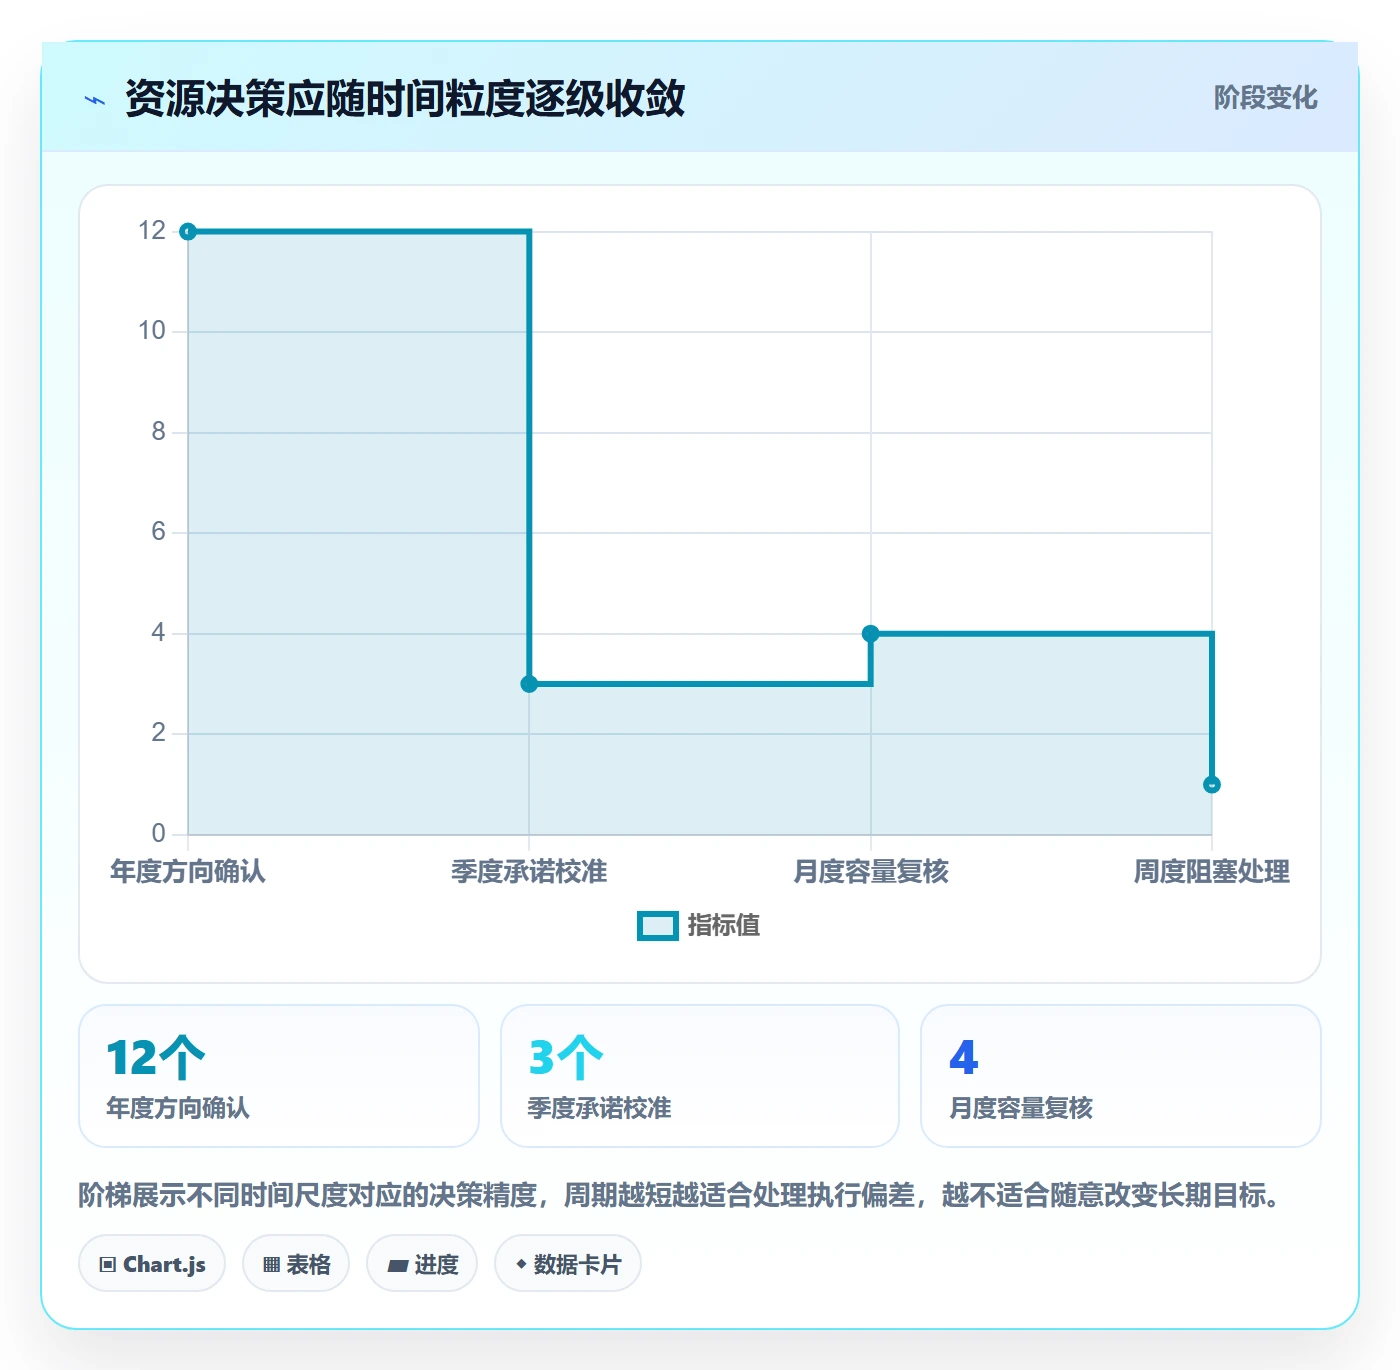Click the y-axis label 8

(159, 432)
